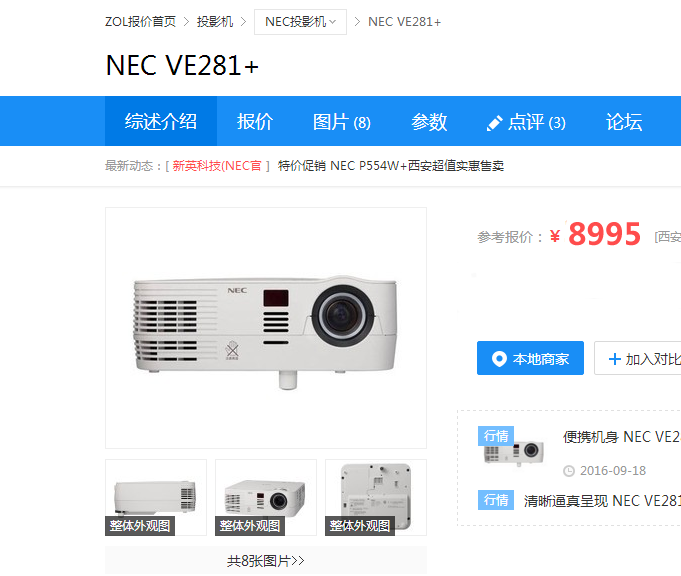Click the location pin icon in 本地商家
Screen dimensions: 681x576
[x=499, y=359]
